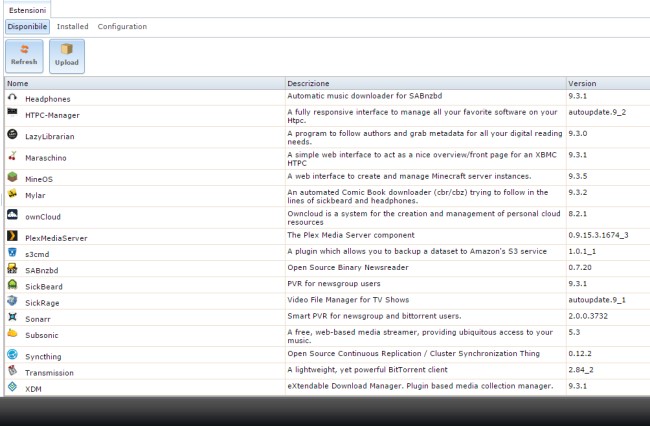The height and width of the screenshot is (426, 650).
Task: Click the HTPC-Manager plugin icon
Action: tap(12, 112)
